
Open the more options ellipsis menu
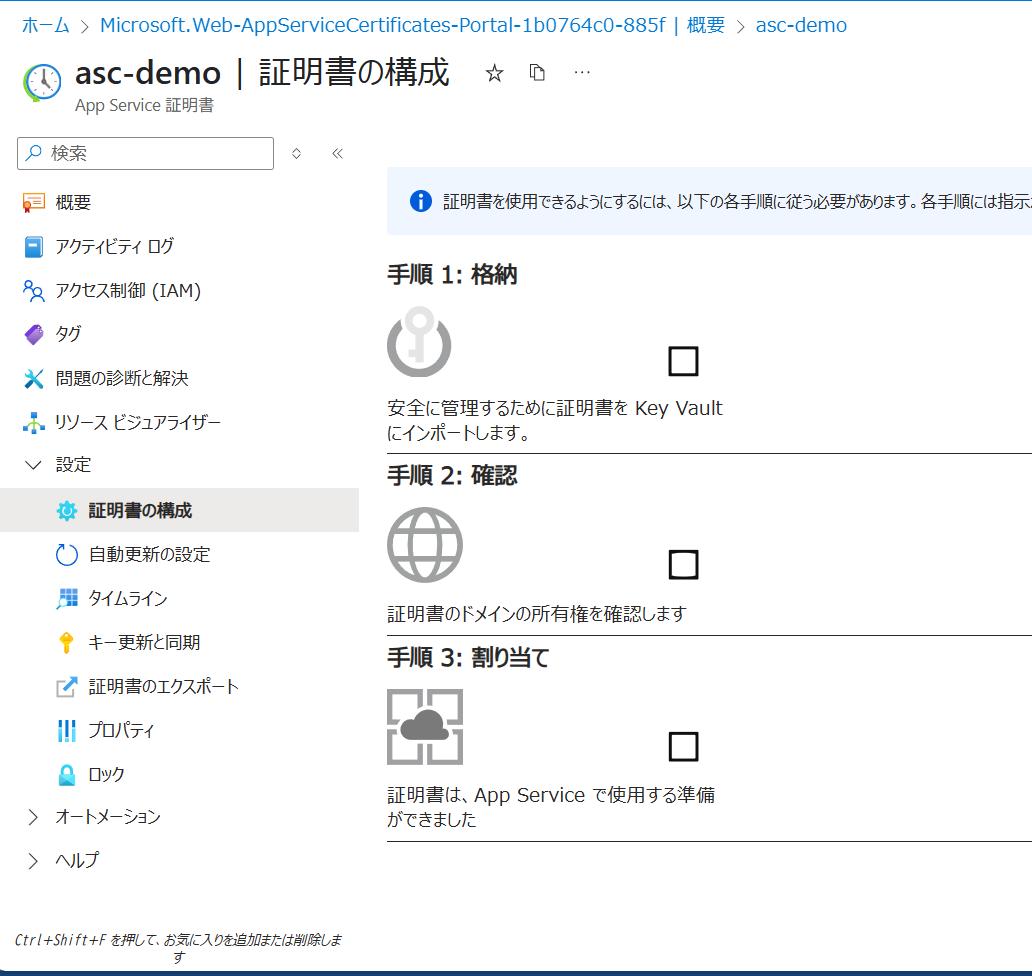582,72
